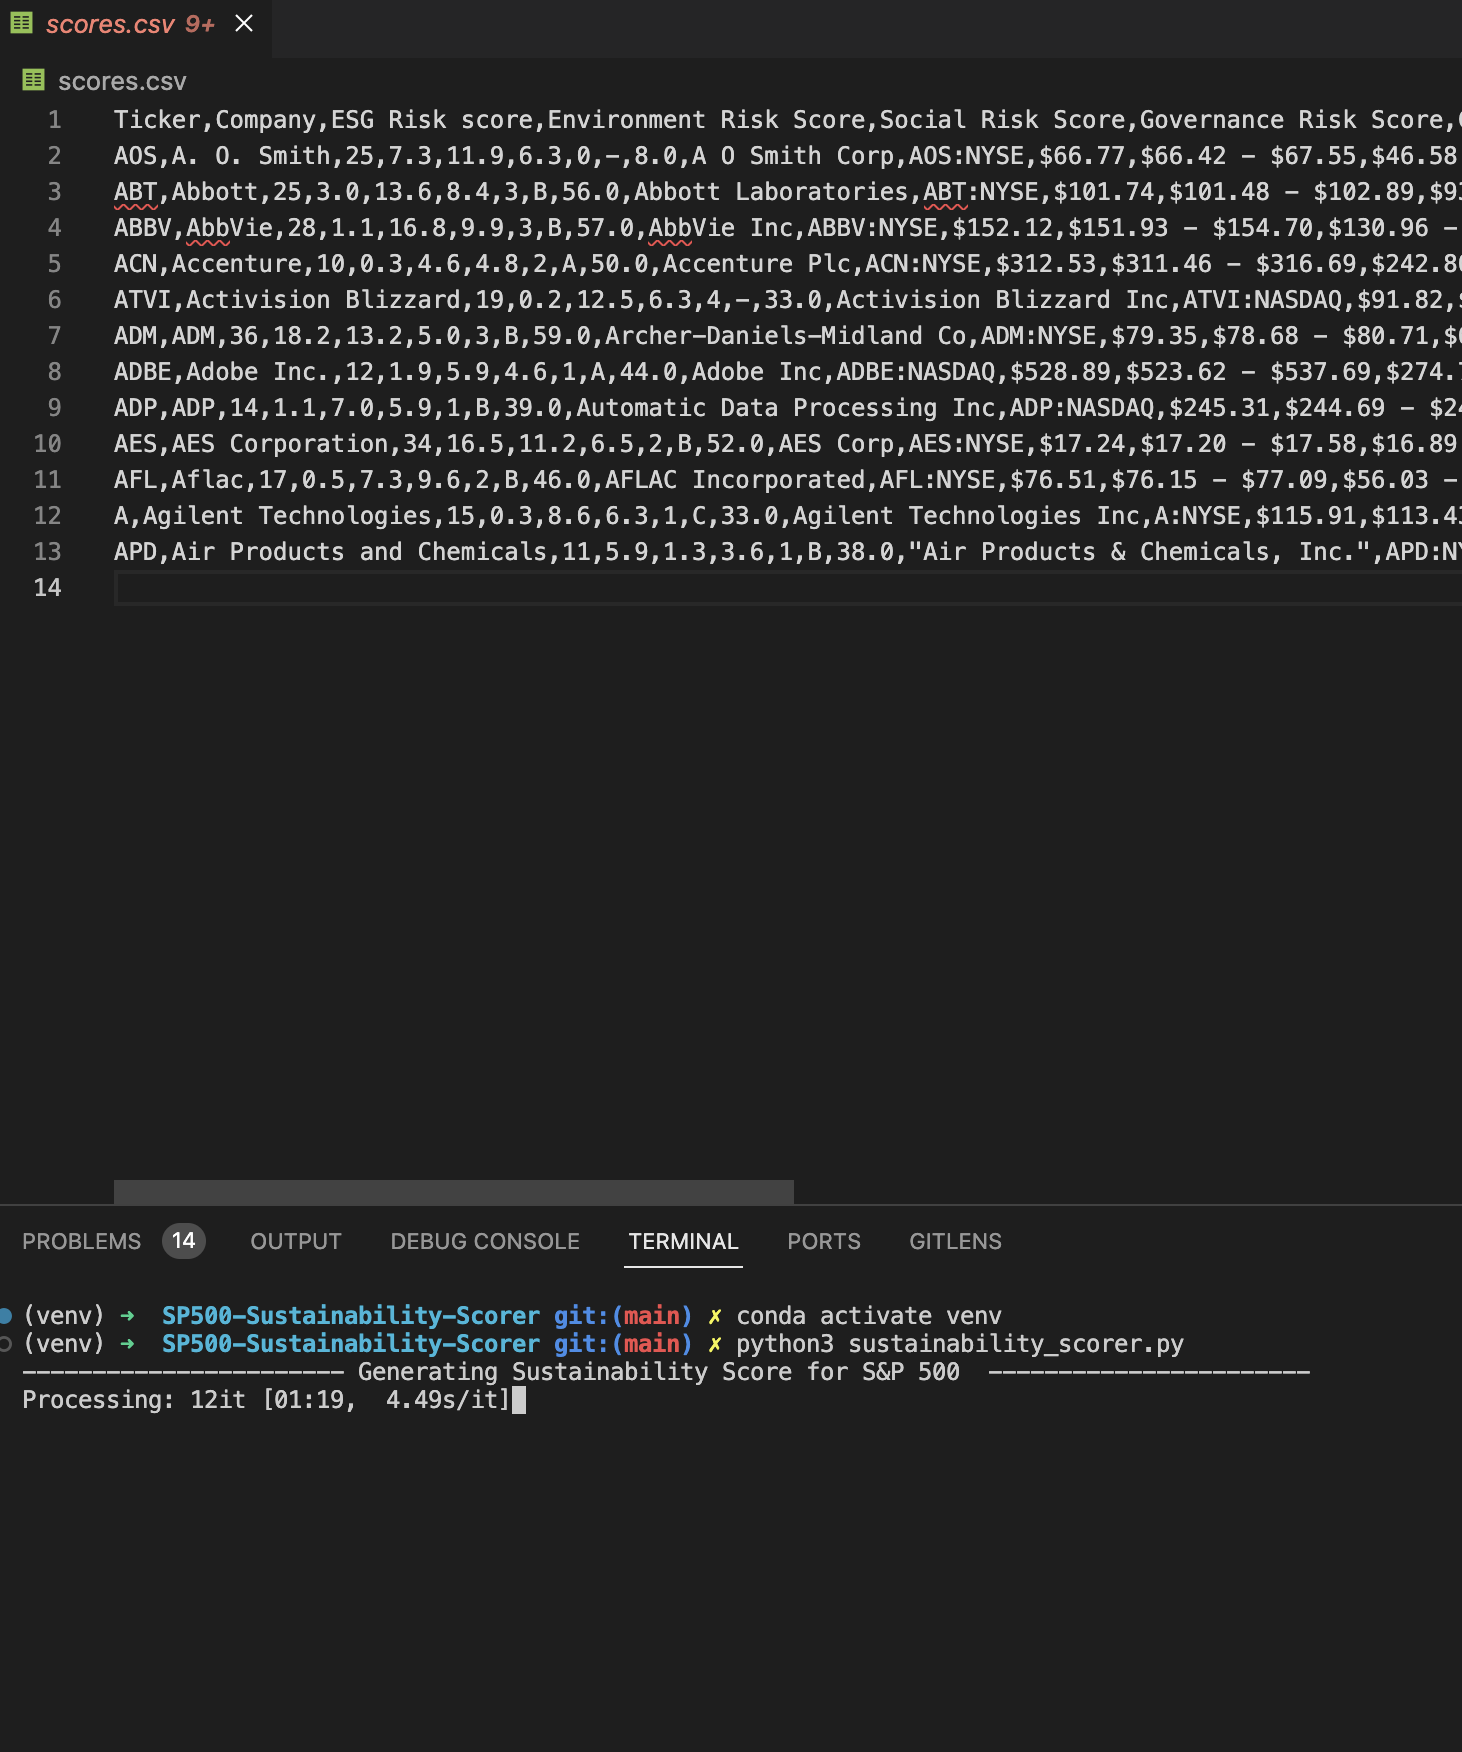
Task: Open the GITLENS panel tab
Action: pyautogui.click(x=955, y=1241)
